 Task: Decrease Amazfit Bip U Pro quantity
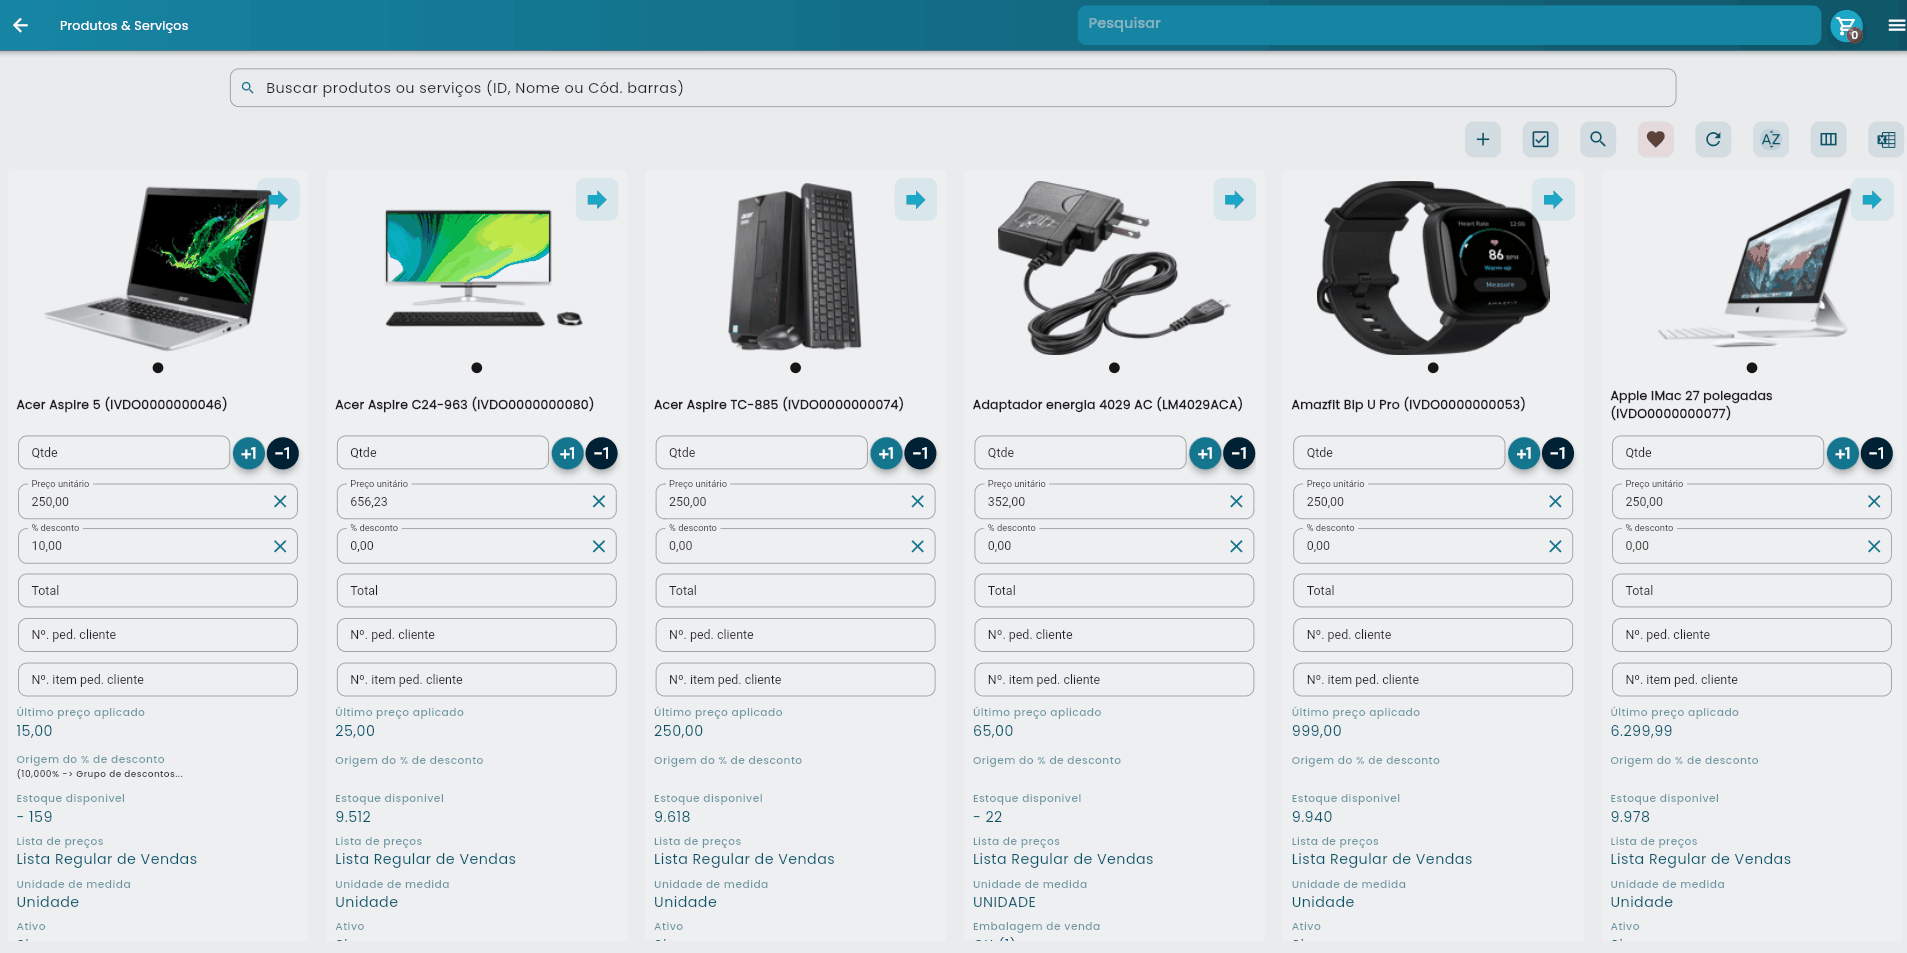(1557, 453)
